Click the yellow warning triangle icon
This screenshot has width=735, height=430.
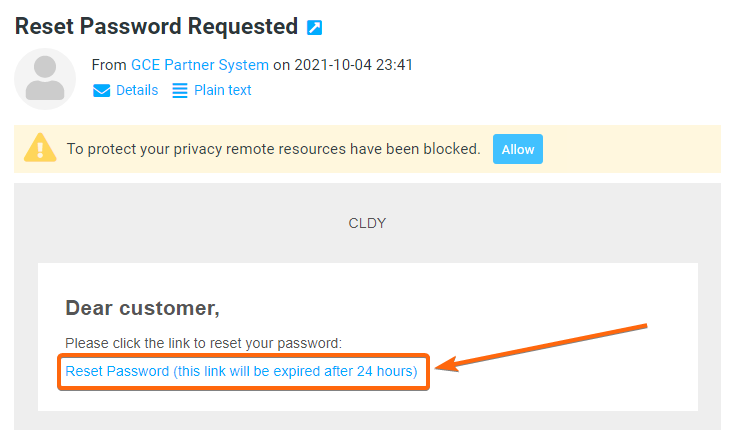[40, 148]
